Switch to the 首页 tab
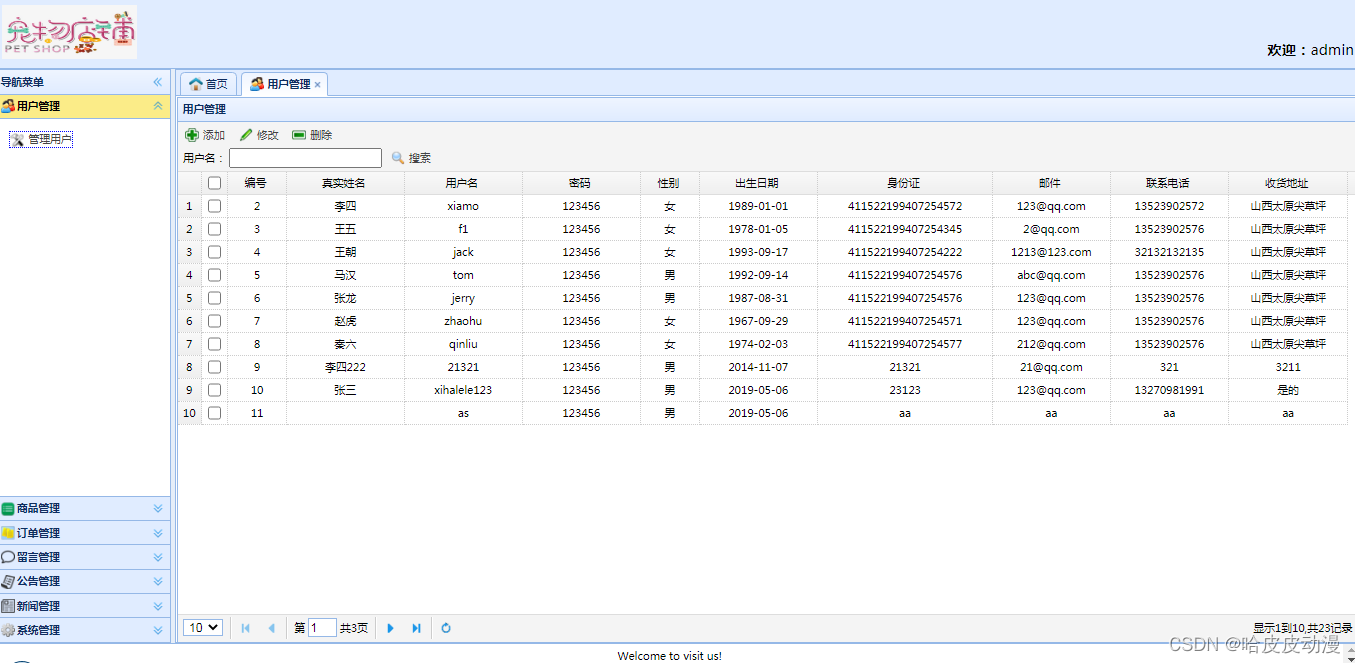The height and width of the screenshot is (663, 1355). [208, 84]
